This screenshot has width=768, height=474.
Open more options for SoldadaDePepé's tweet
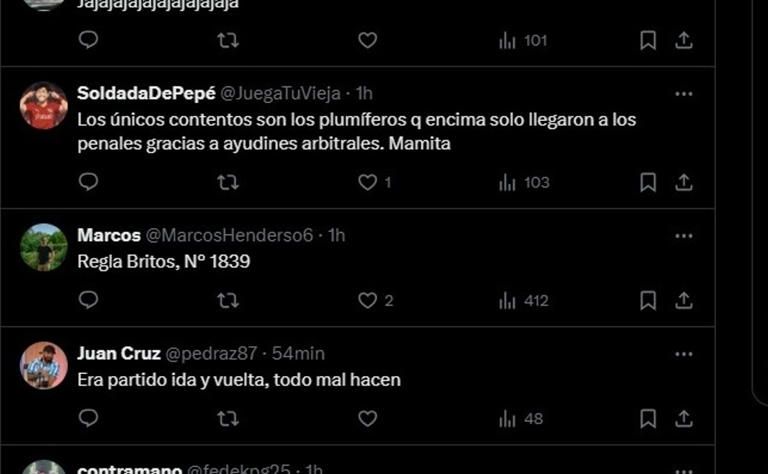(x=684, y=94)
